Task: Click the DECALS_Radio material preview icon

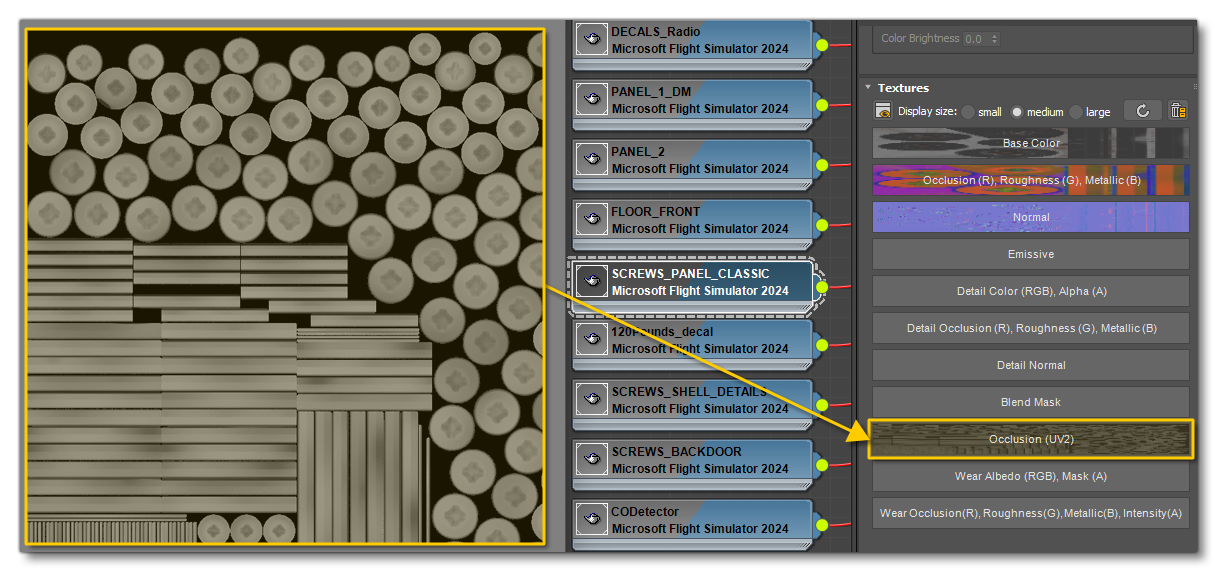Action: tap(591, 40)
